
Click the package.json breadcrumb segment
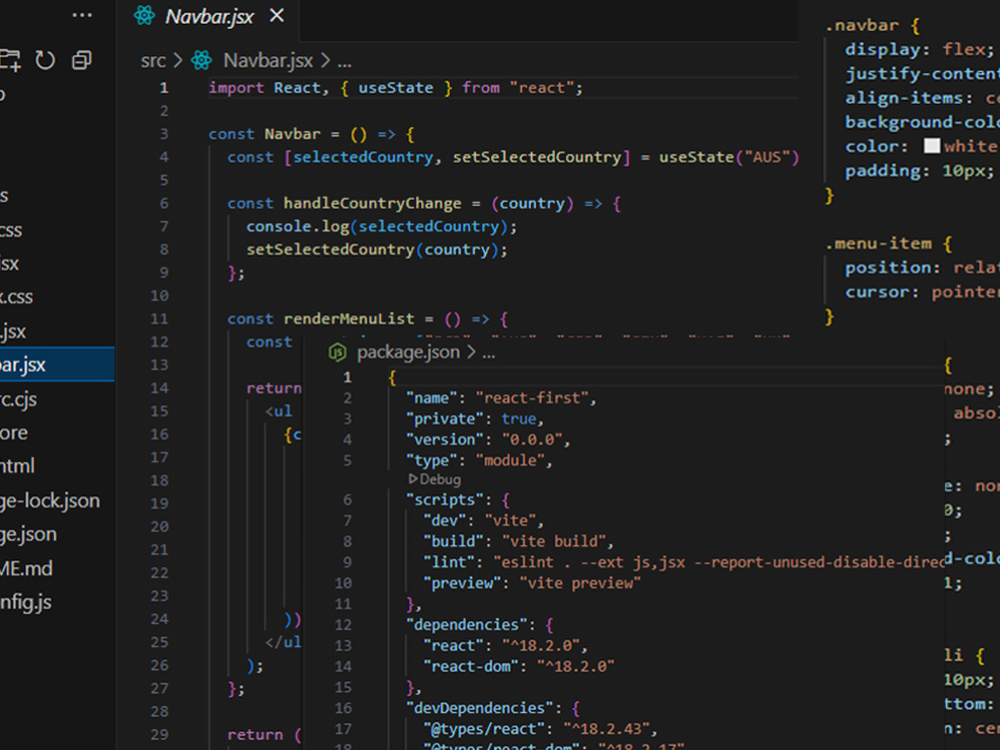point(408,352)
